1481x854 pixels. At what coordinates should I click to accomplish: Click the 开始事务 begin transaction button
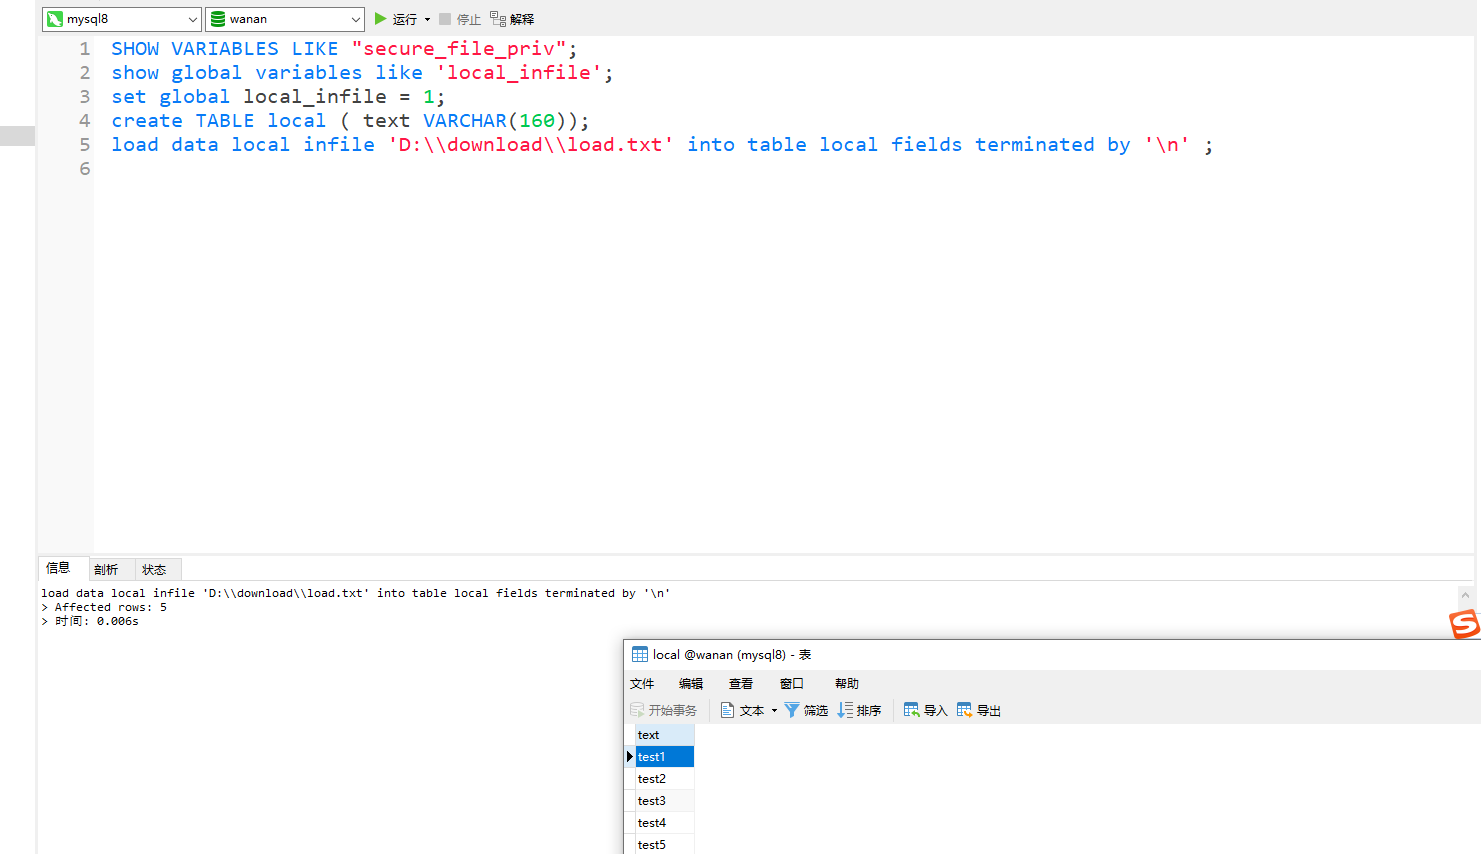point(664,710)
